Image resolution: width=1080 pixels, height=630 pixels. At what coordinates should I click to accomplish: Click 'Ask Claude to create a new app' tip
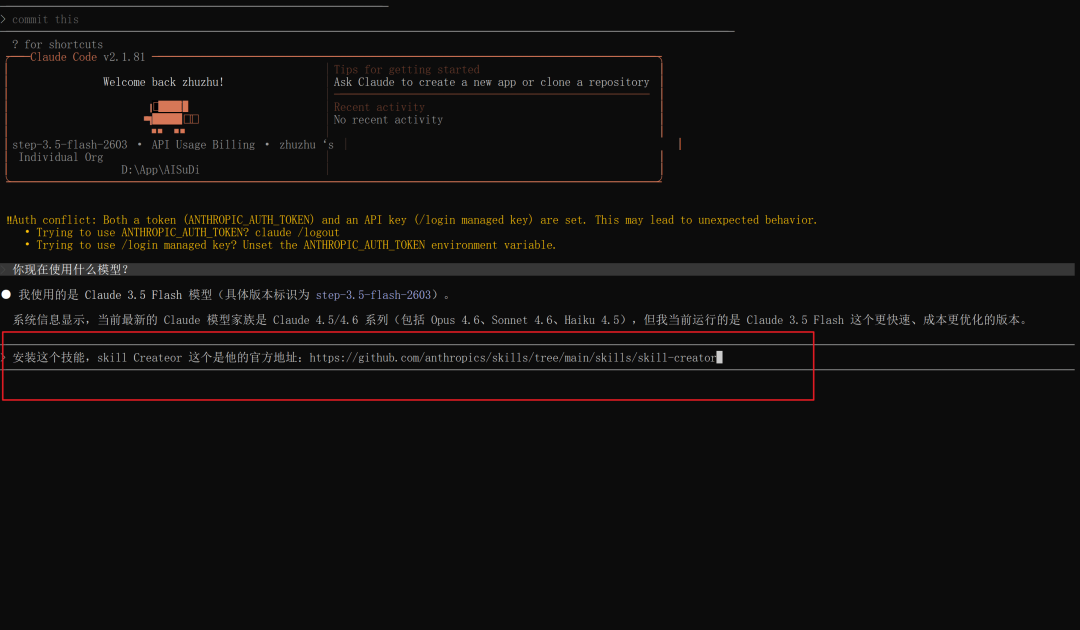pos(491,82)
